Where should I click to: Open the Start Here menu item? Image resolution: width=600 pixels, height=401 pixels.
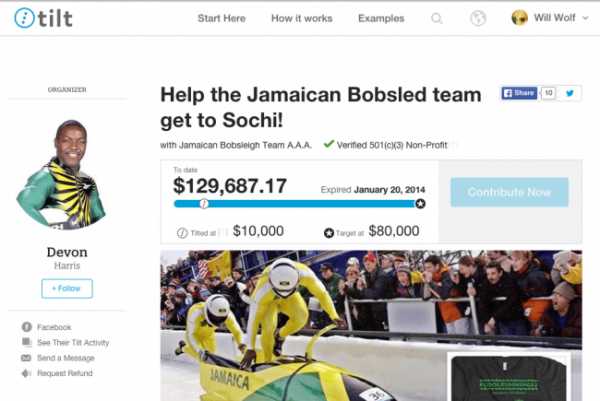click(x=222, y=18)
